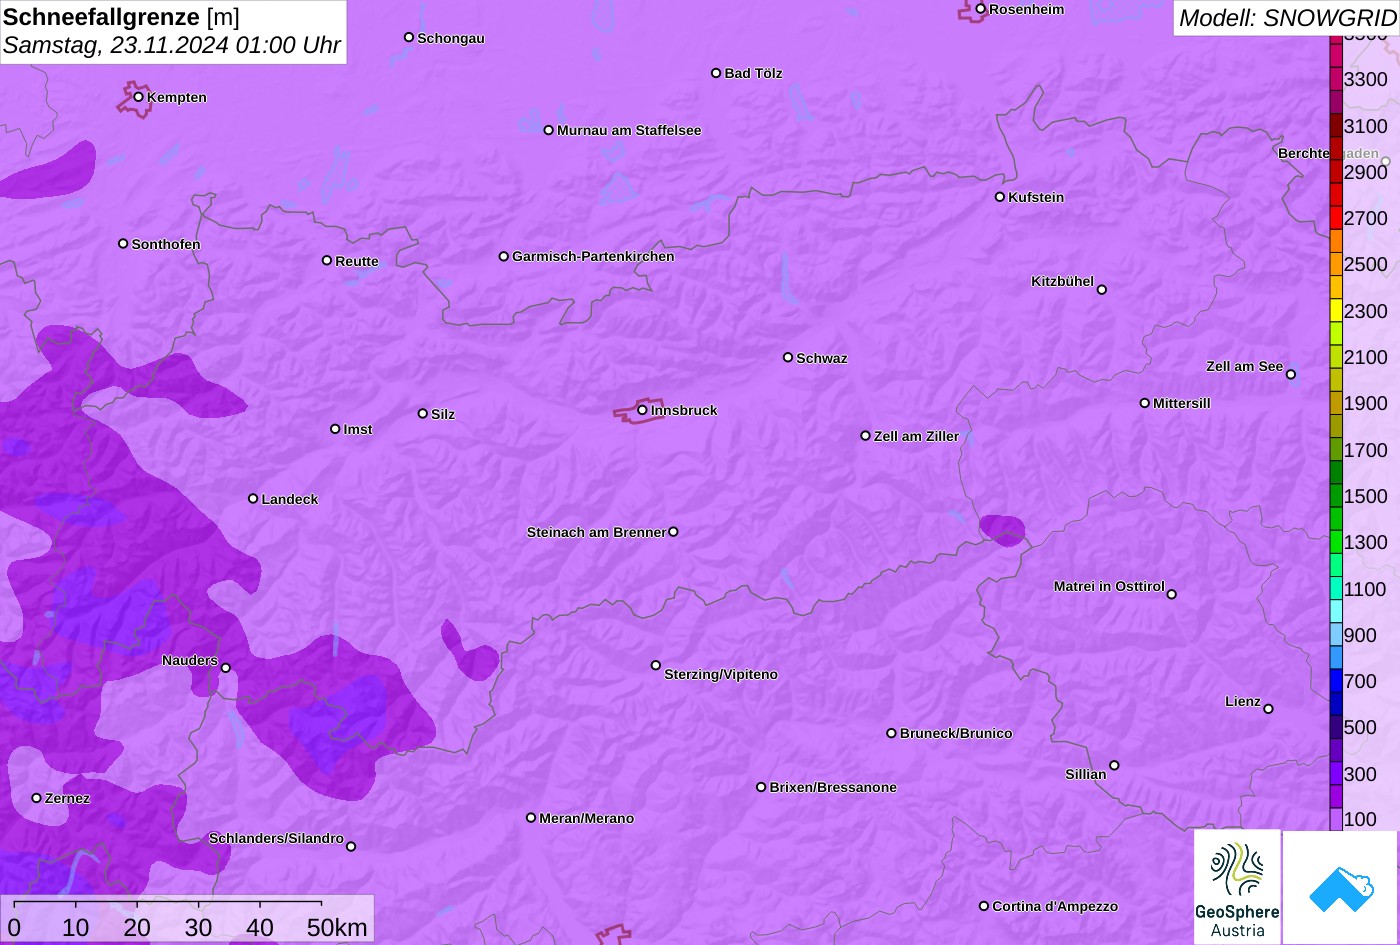Click the yellow 2300 legend color
This screenshot has width=1400, height=945.
tap(1336, 311)
